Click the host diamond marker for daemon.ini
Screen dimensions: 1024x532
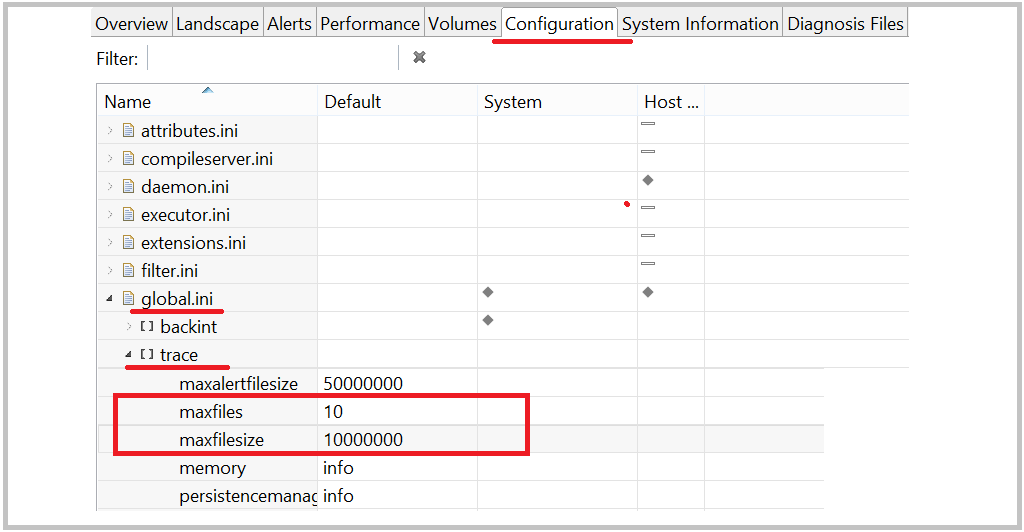pyautogui.click(x=648, y=180)
